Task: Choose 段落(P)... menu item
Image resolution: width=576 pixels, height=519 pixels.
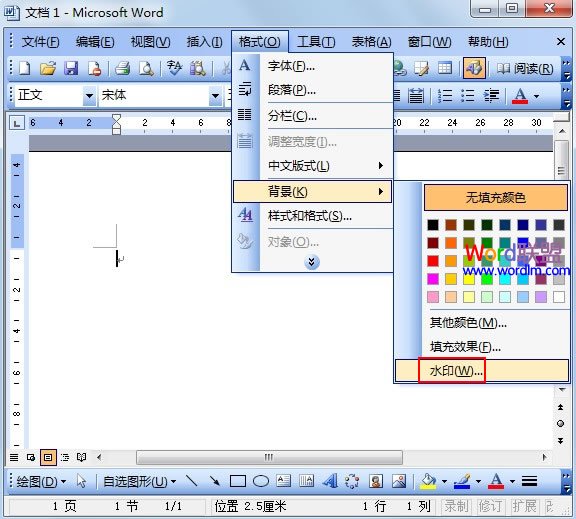Action: click(313, 90)
